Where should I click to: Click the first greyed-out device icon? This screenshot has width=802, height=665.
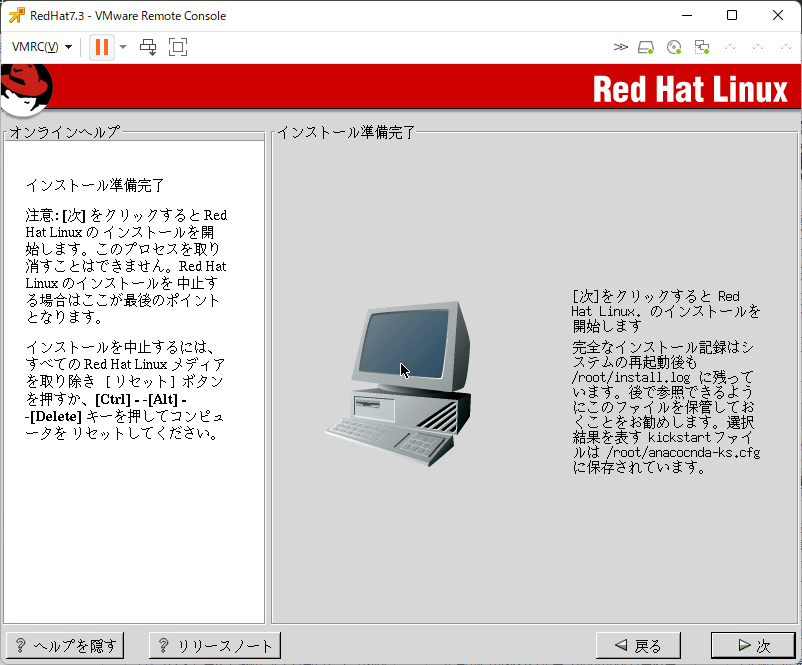point(730,48)
